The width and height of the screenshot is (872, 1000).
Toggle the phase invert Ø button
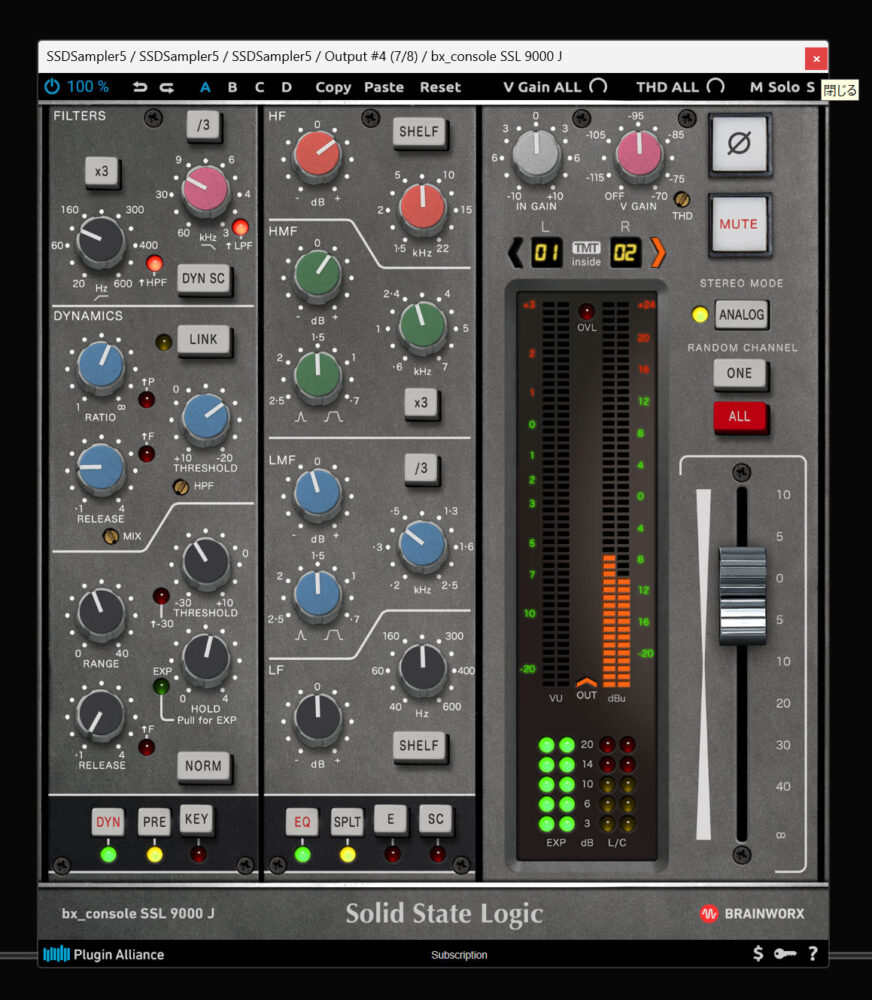pyautogui.click(x=739, y=144)
